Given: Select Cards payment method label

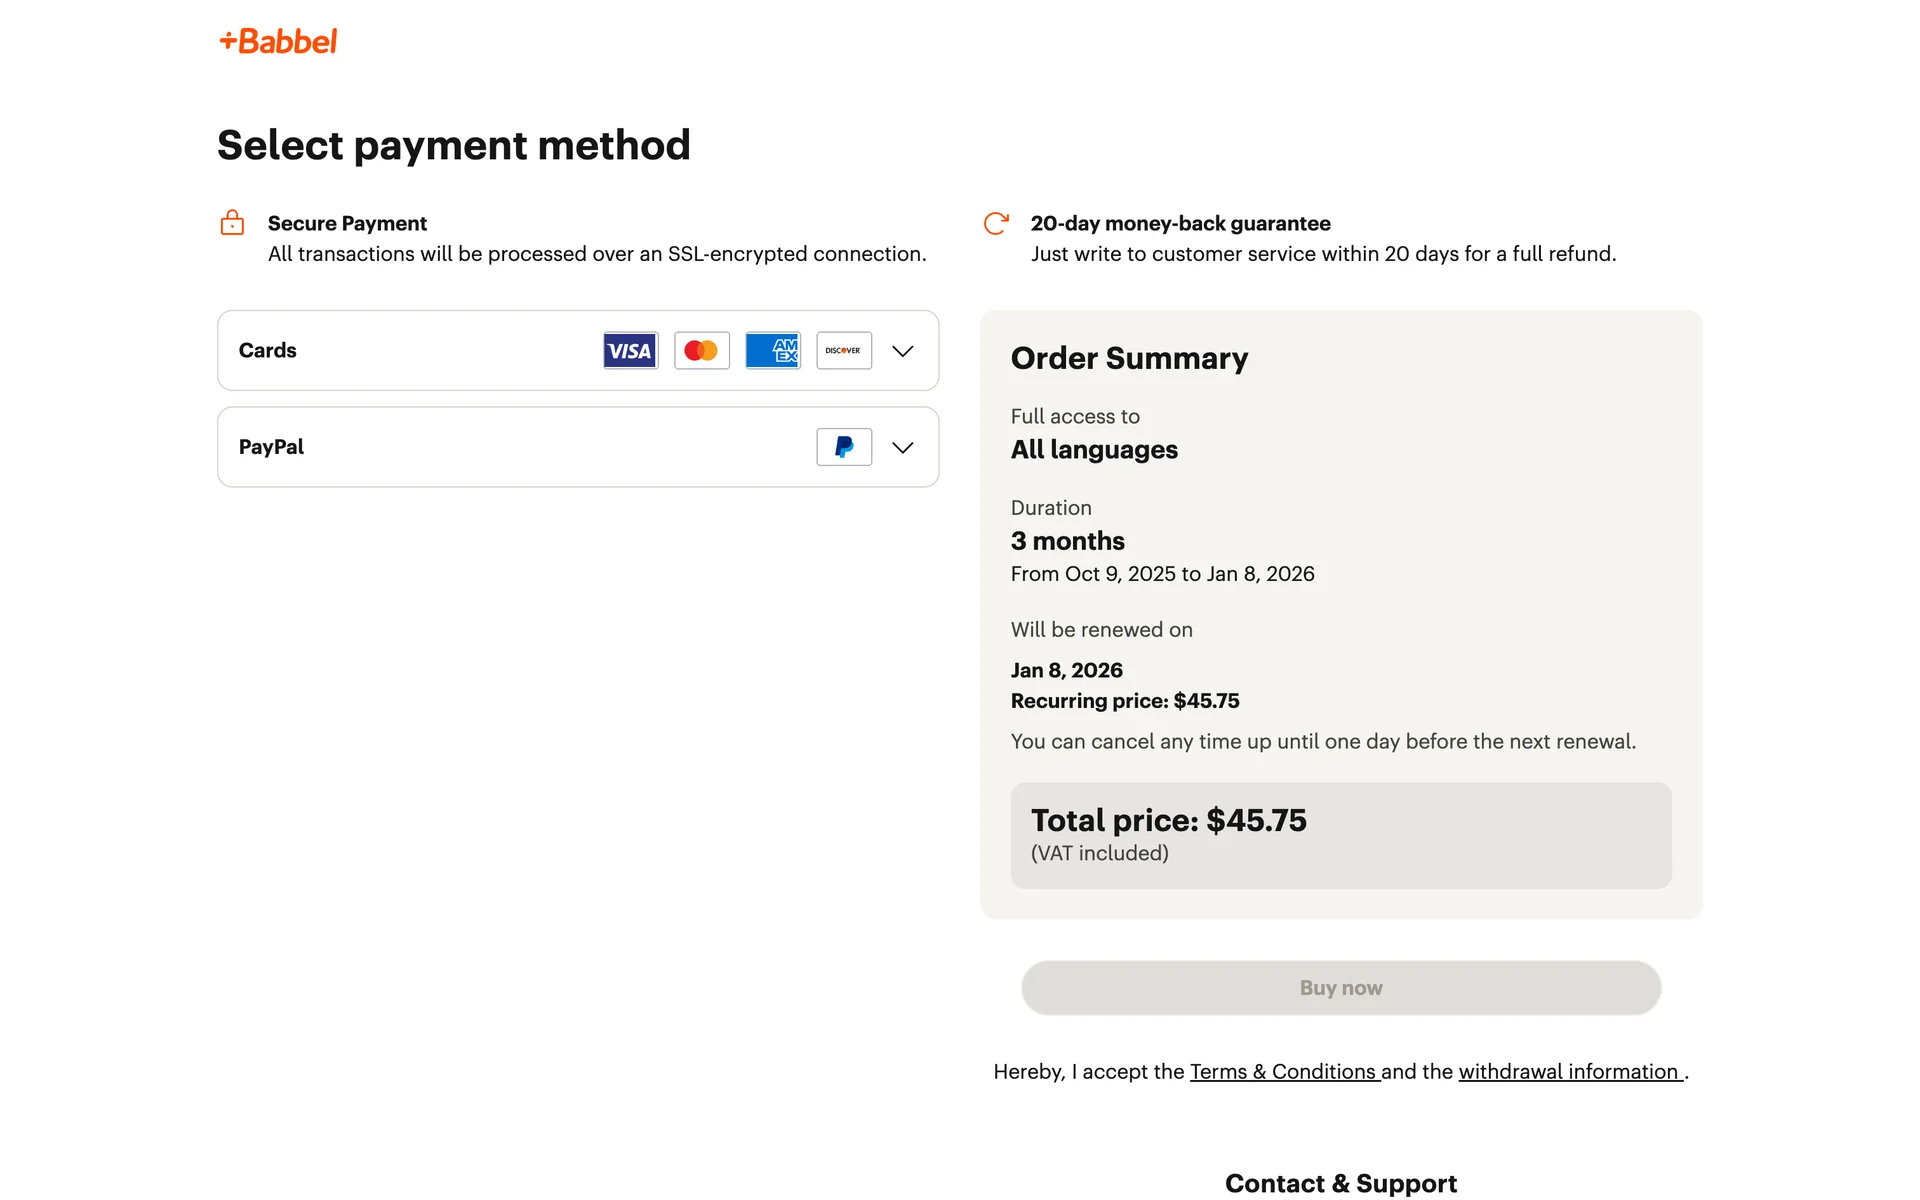Looking at the screenshot, I should [x=267, y=351].
